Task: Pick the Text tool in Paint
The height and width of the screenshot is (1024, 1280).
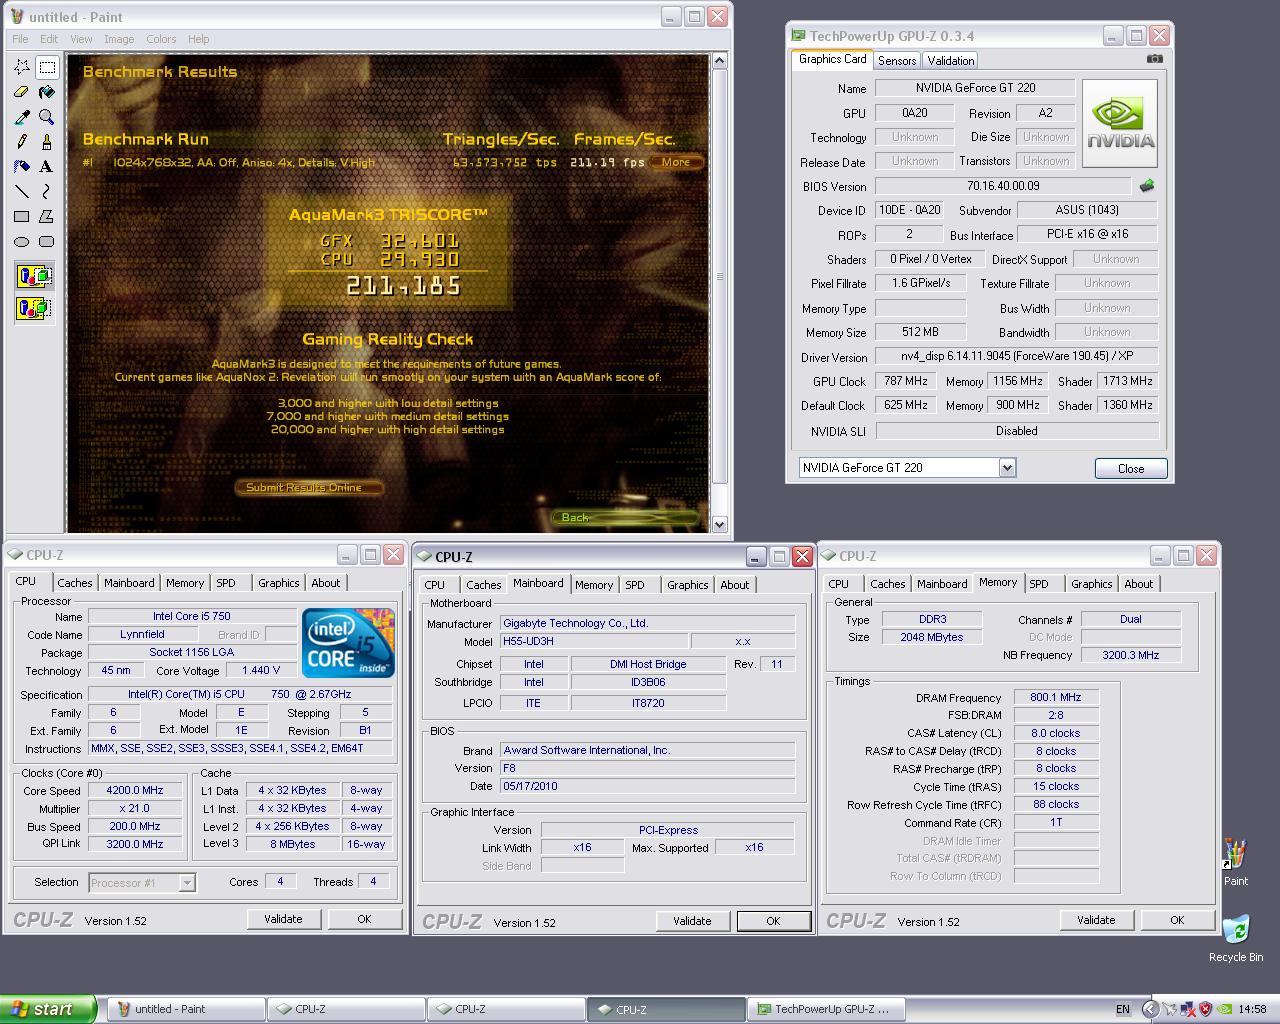Action: (x=47, y=167)
